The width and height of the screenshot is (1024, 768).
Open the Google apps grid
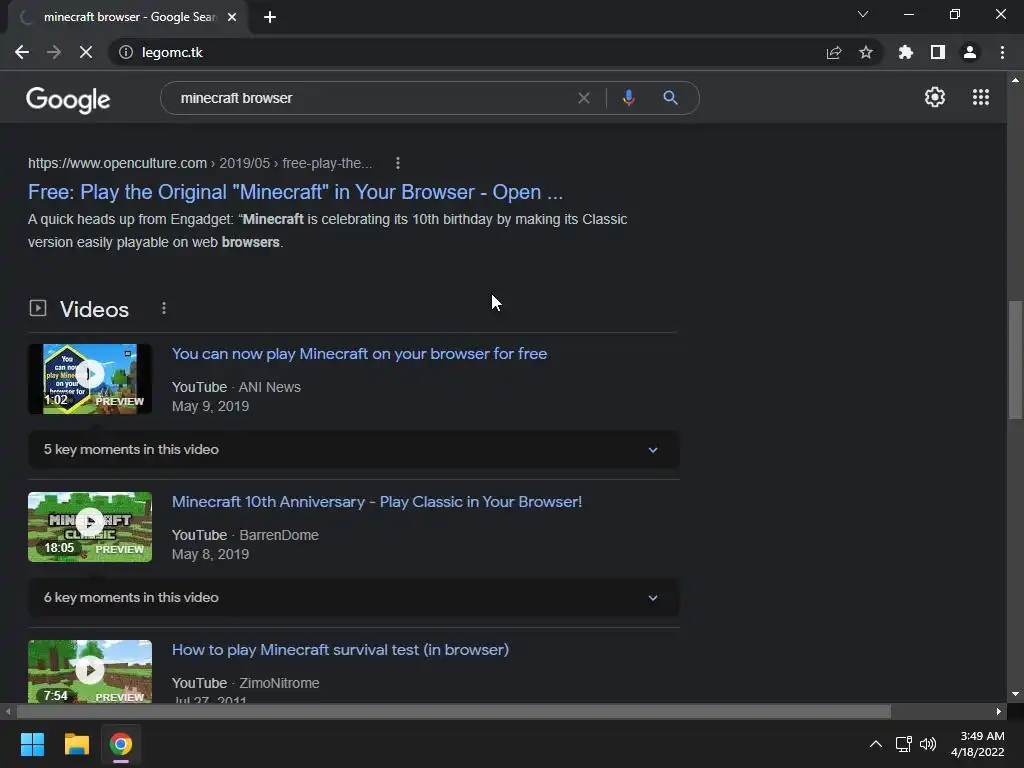(x=981, y=97)
